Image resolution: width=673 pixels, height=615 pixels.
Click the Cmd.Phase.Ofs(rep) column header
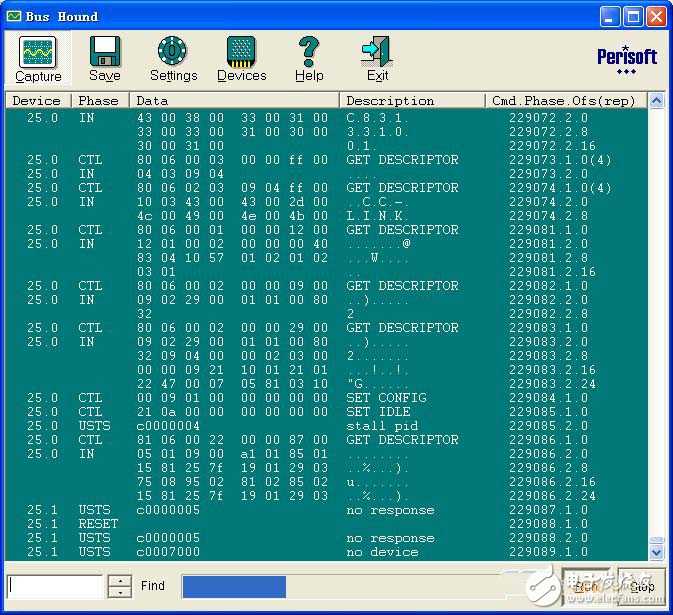pyautogui.click(x=566, y=100)
